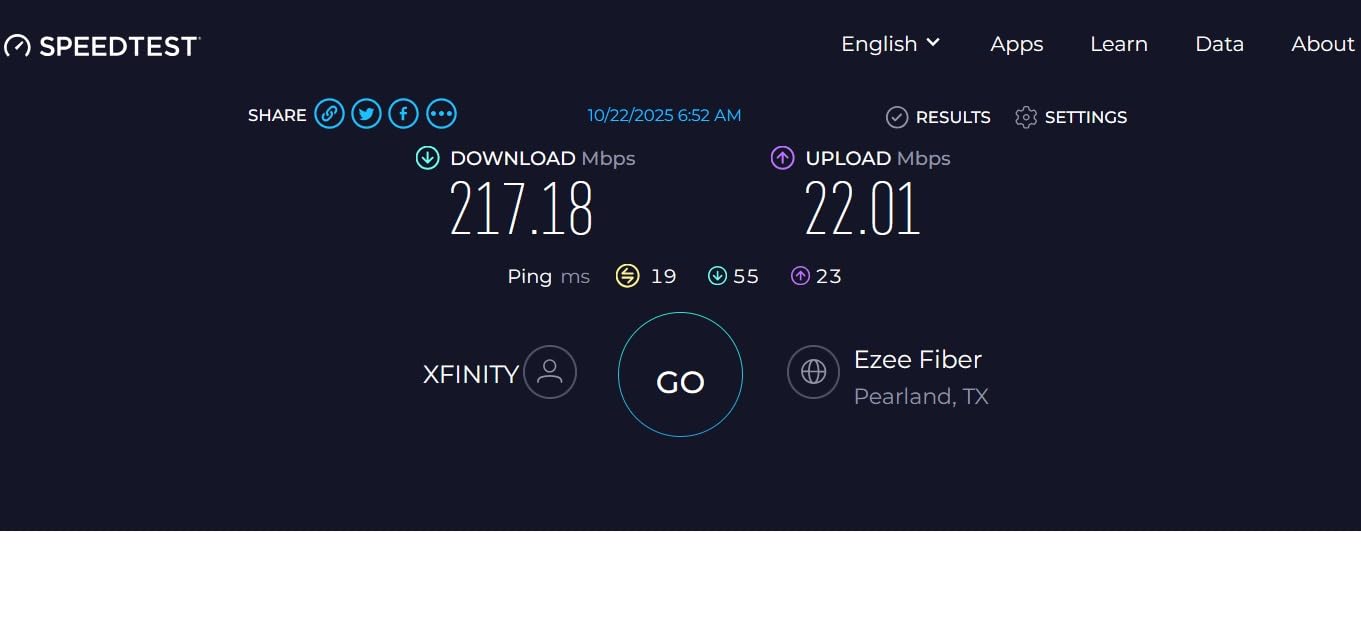Click the Speedtest logo
Screen dimensions: 1361x638
point(100,44)
